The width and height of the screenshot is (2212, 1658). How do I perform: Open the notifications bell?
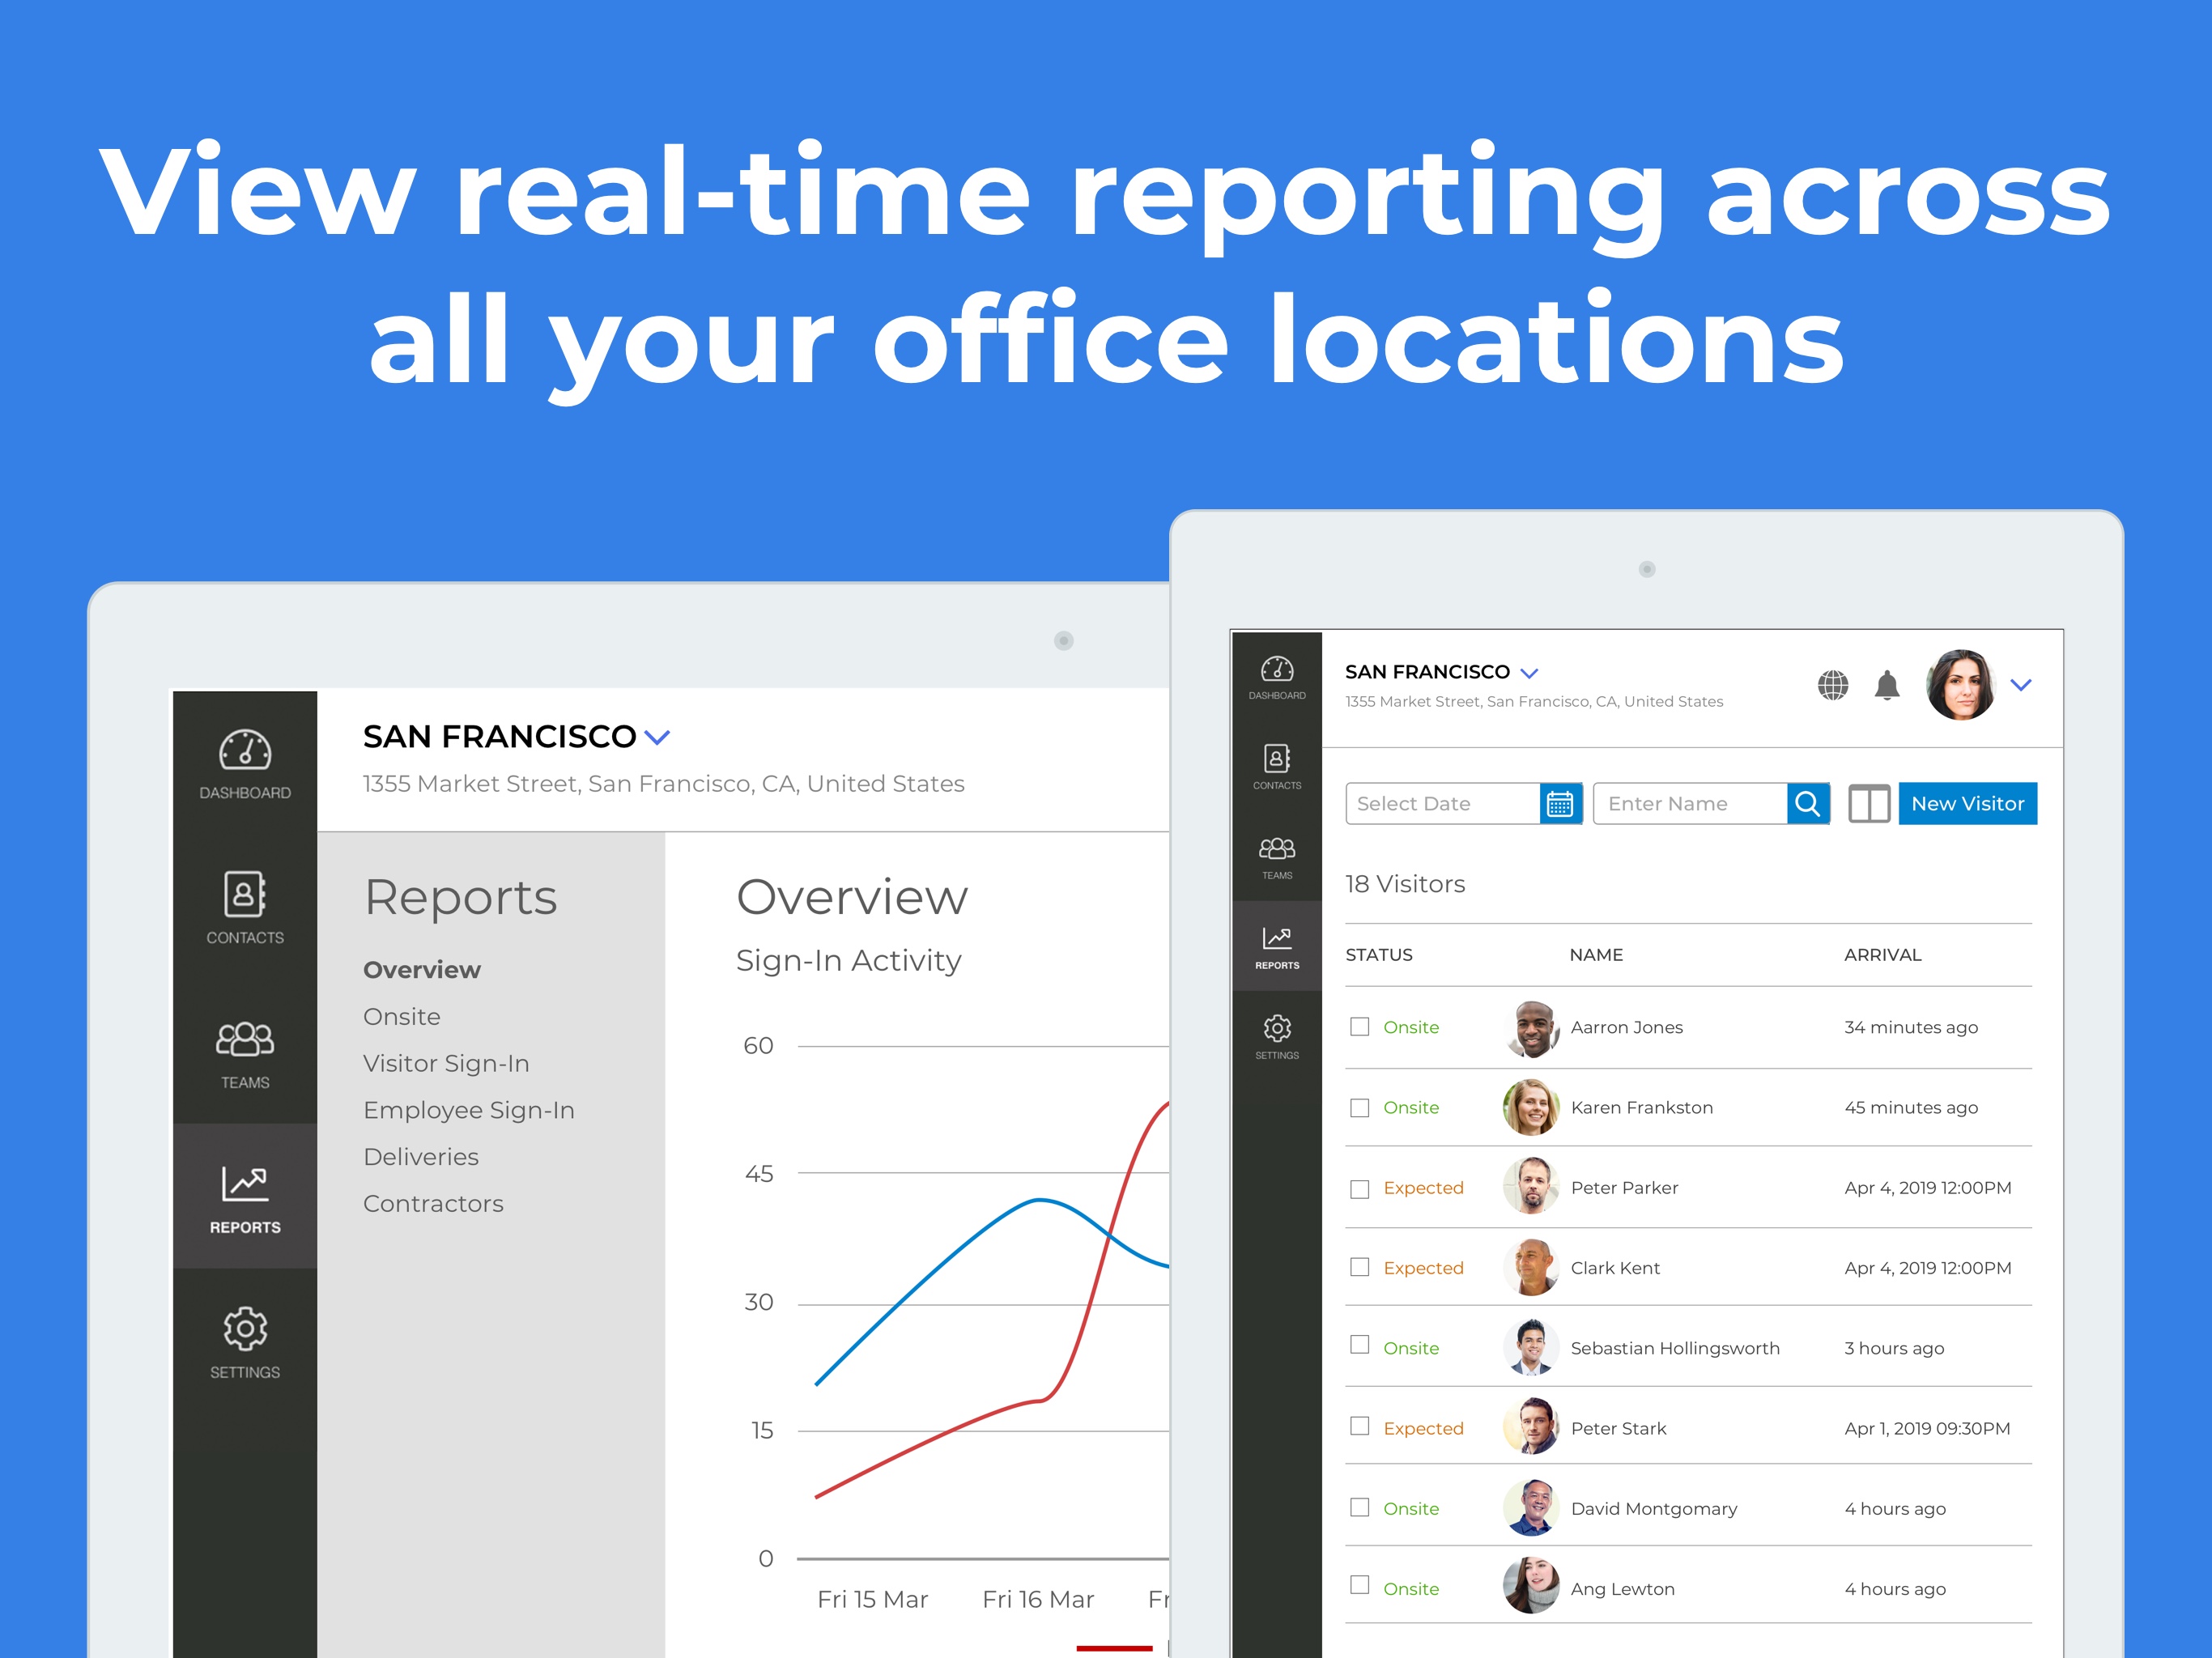click(1886, 685)
